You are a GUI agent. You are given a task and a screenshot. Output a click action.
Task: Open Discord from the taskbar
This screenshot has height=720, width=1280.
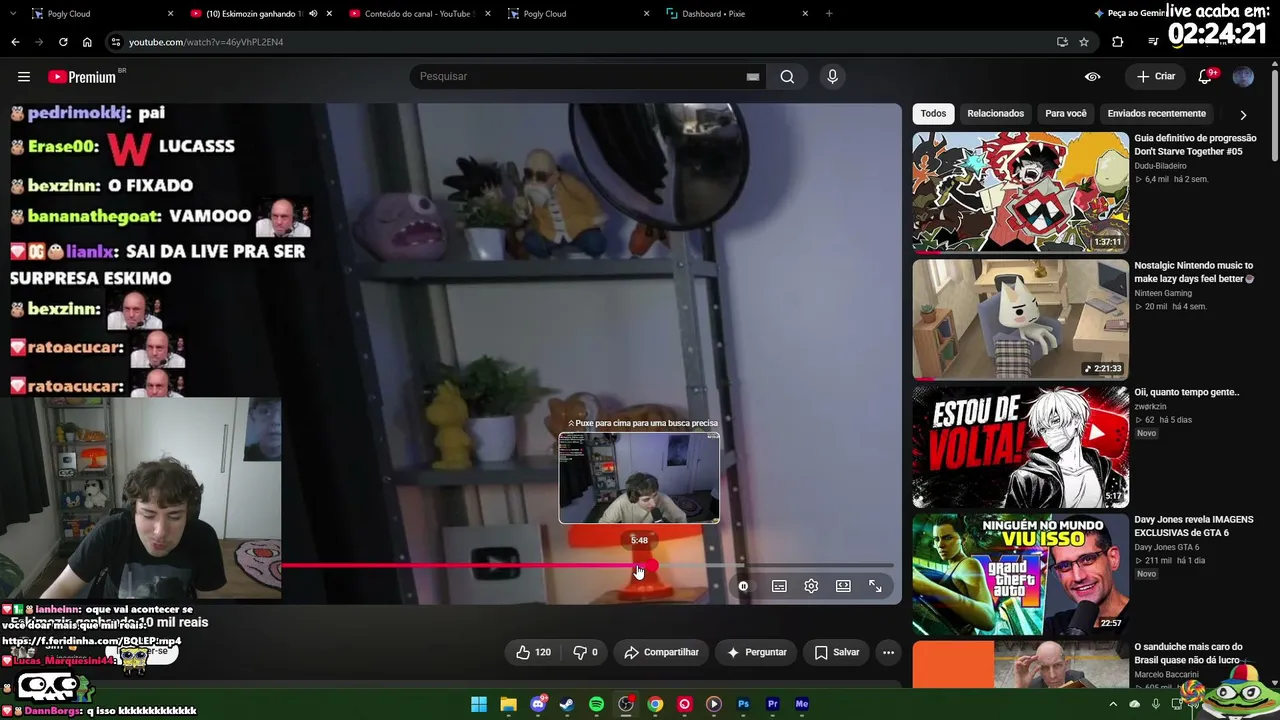[538, 704]
